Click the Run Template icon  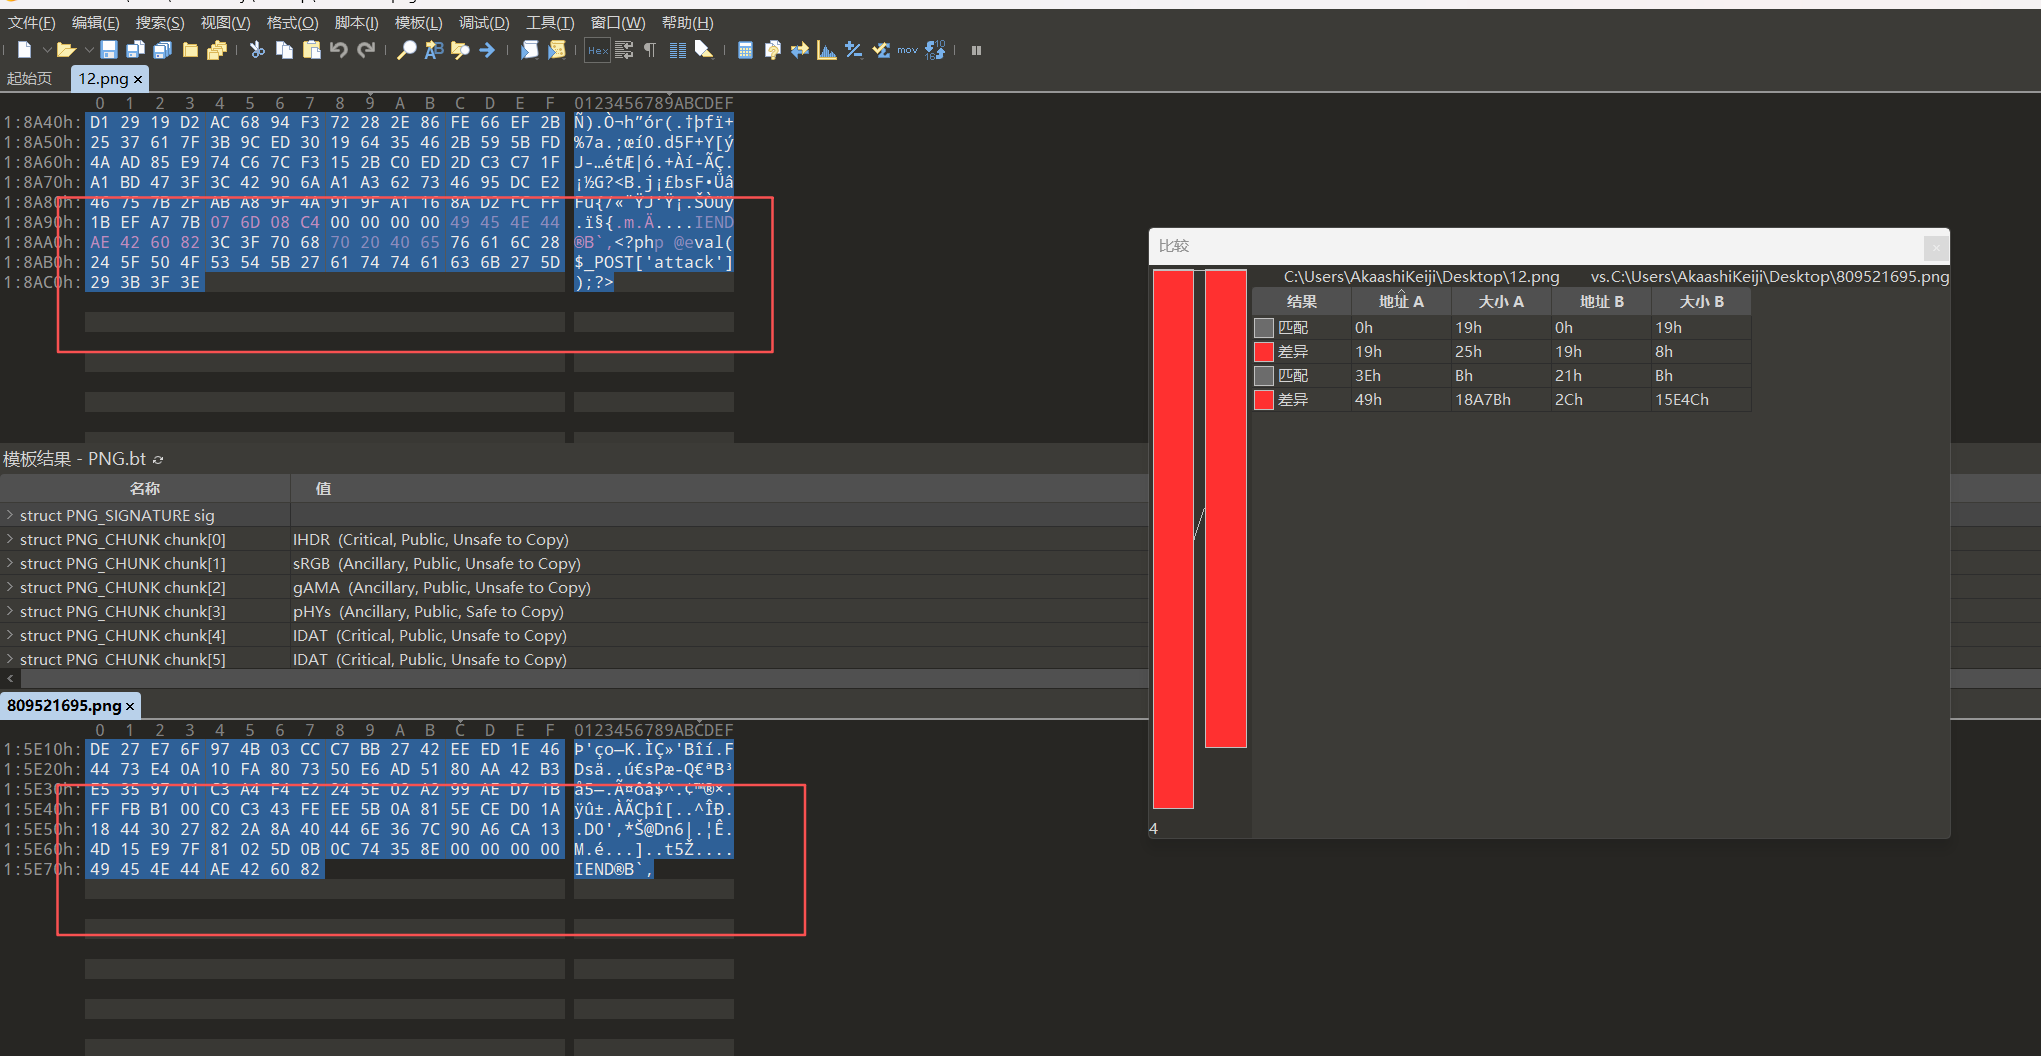557,50
